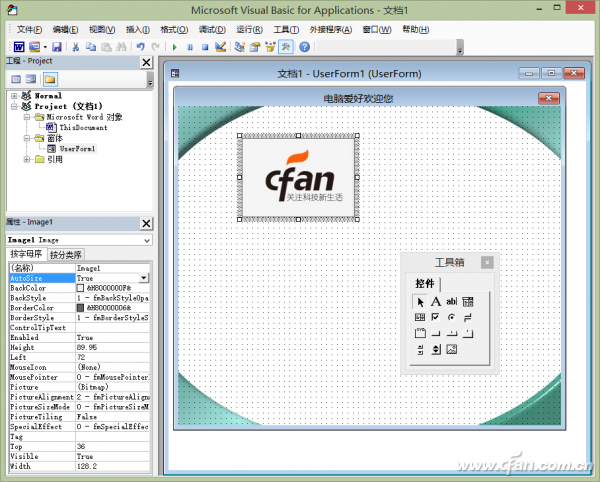Open the Image1 Image object dropdown
600x482 pixels.
pyautogui.click(x=147, y=240)
